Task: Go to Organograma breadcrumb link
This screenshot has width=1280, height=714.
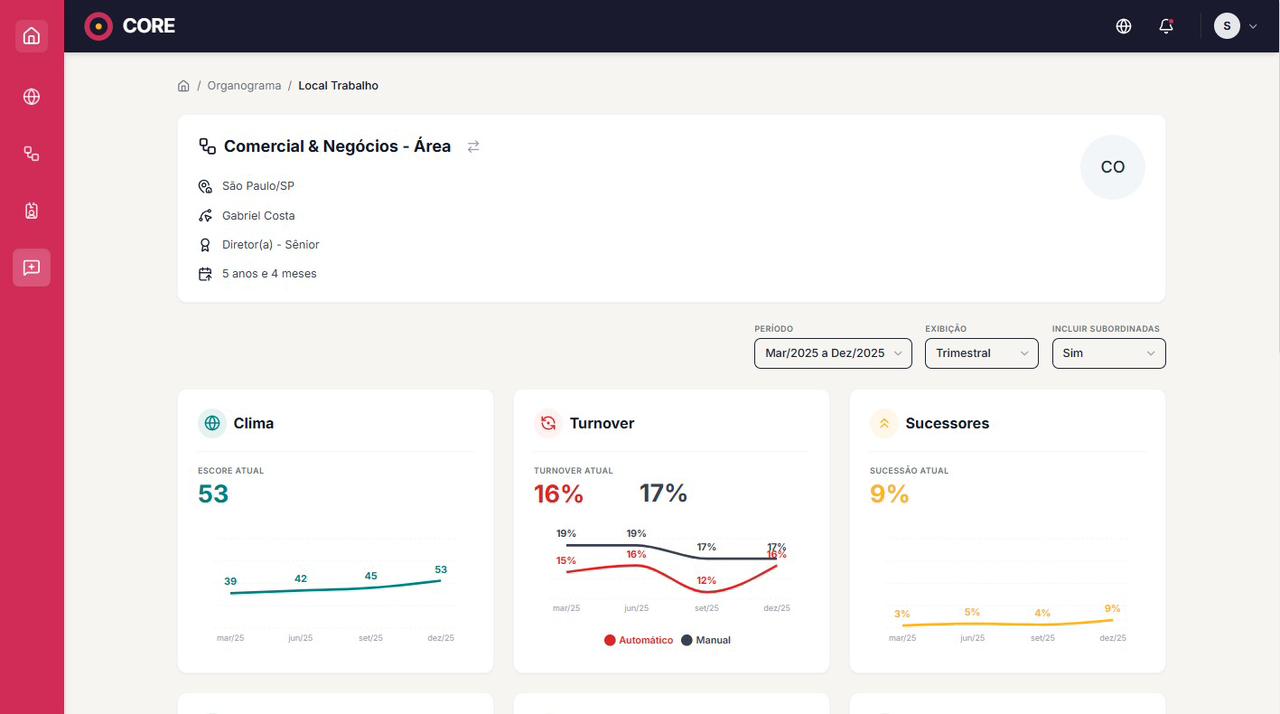Action: click(x=244, y=86)
